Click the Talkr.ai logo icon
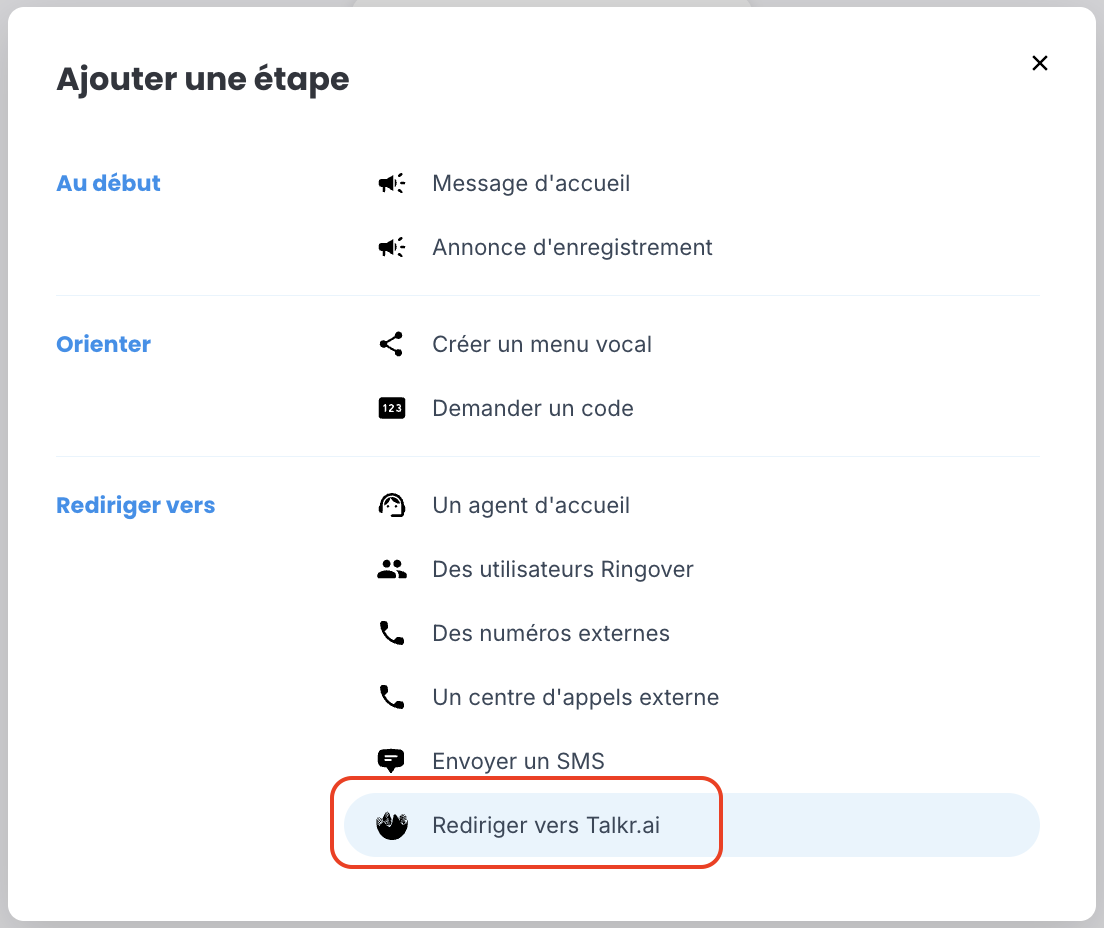This screenshot has width=1104, height=928. click(391, 825)
